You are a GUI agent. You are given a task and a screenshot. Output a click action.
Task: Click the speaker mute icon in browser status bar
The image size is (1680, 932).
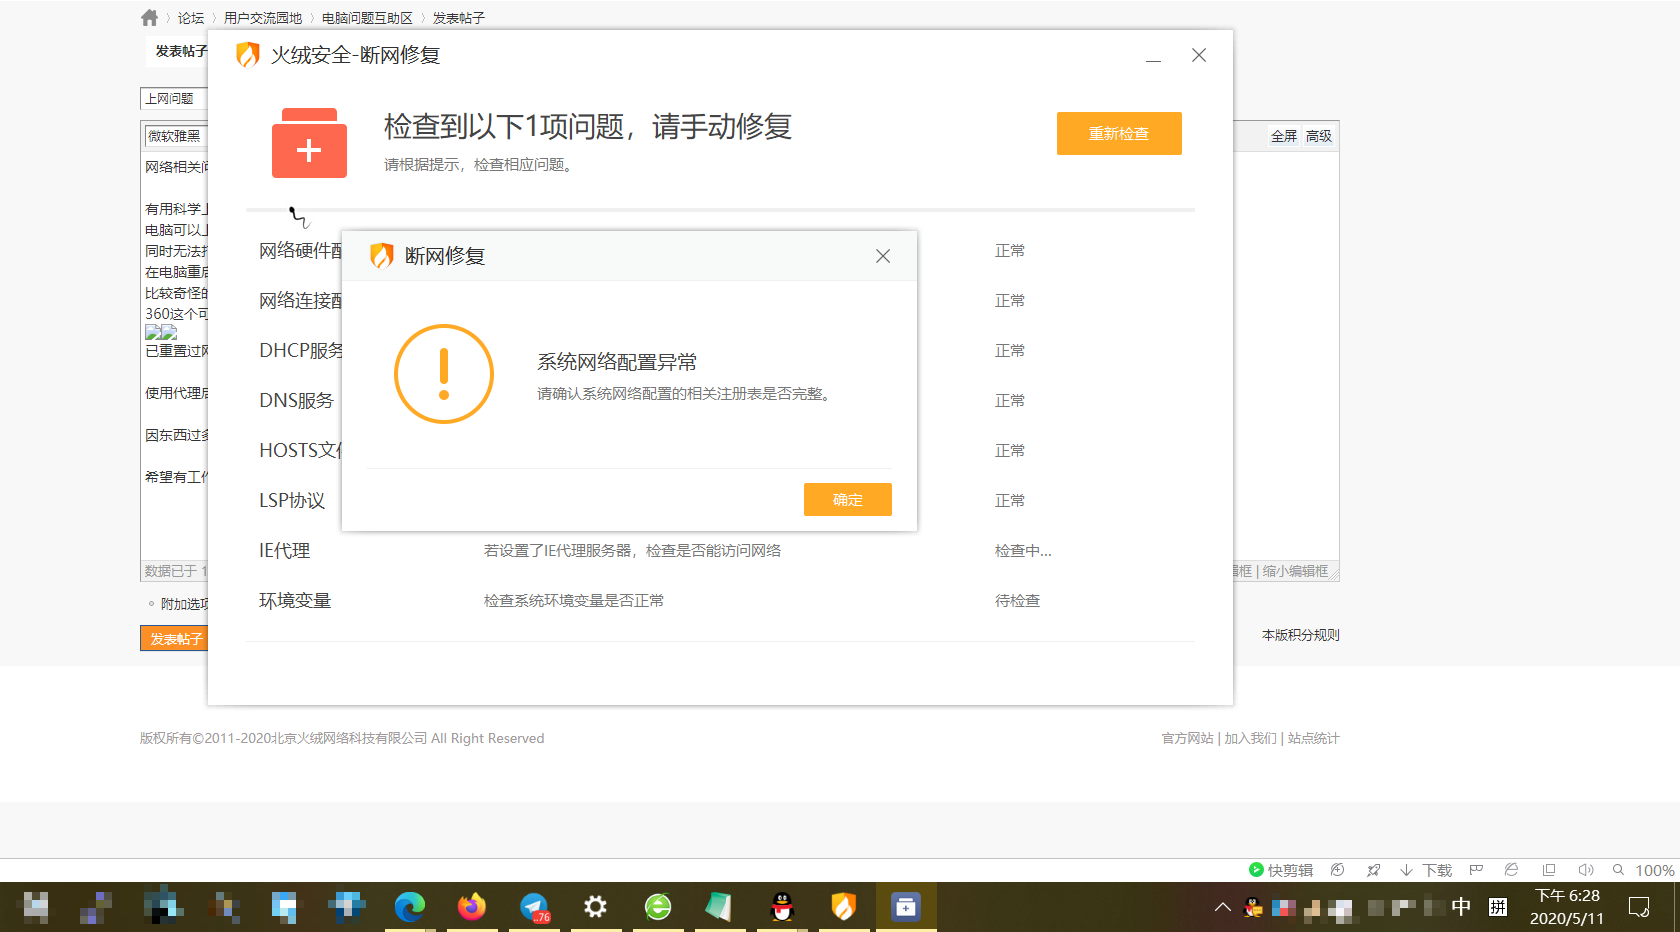click(x=1585, y=870)
